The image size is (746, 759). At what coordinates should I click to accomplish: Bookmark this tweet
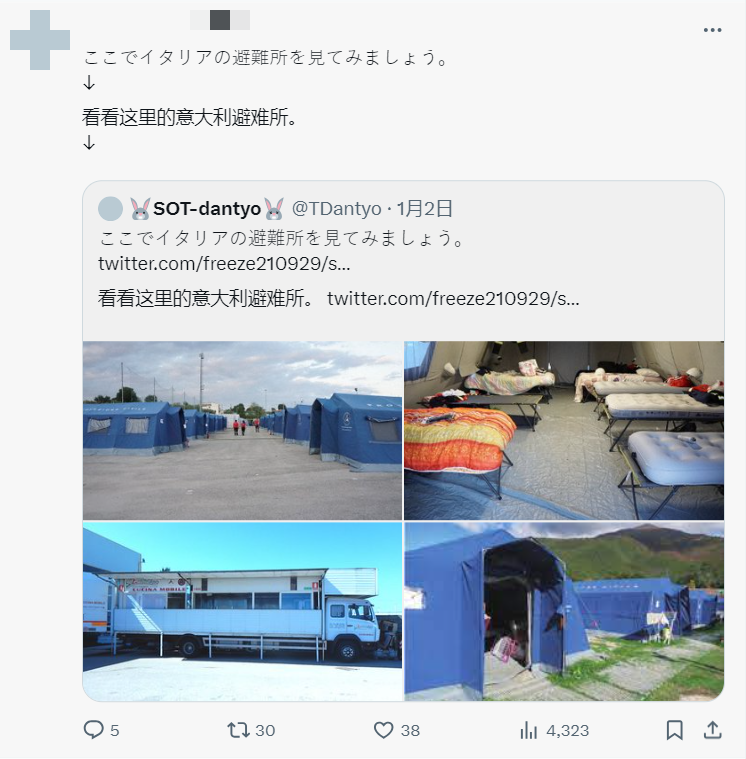tap(674, 730)
